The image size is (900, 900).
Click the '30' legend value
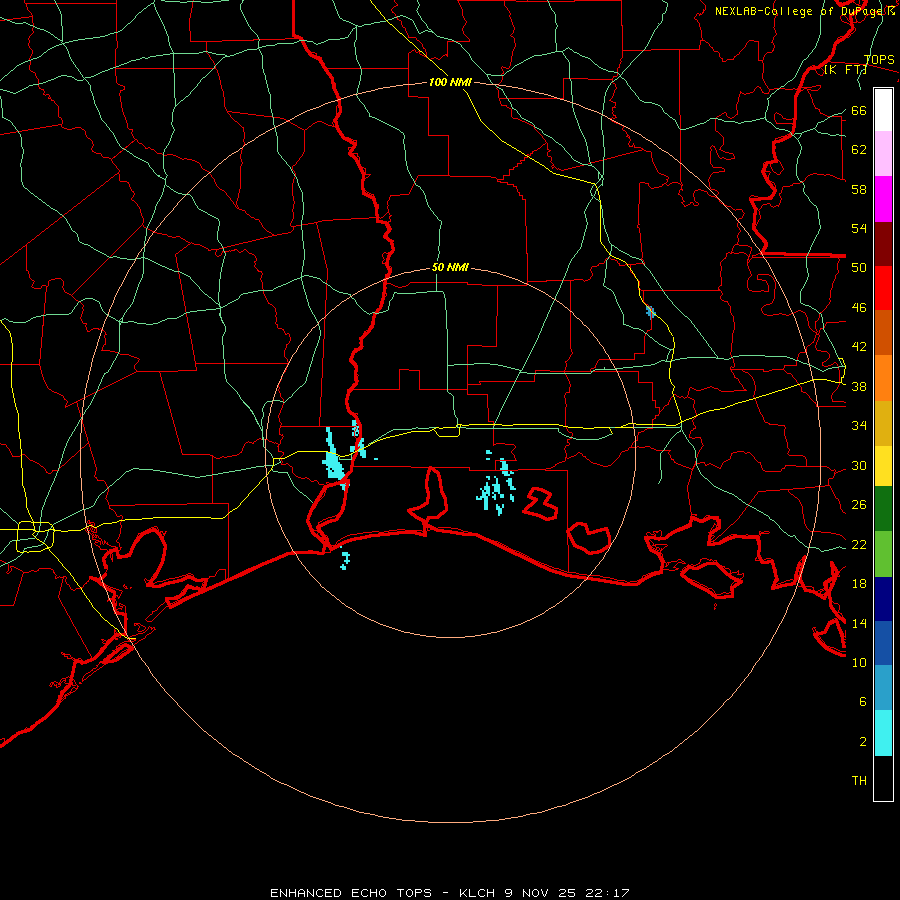pos(859,465)
